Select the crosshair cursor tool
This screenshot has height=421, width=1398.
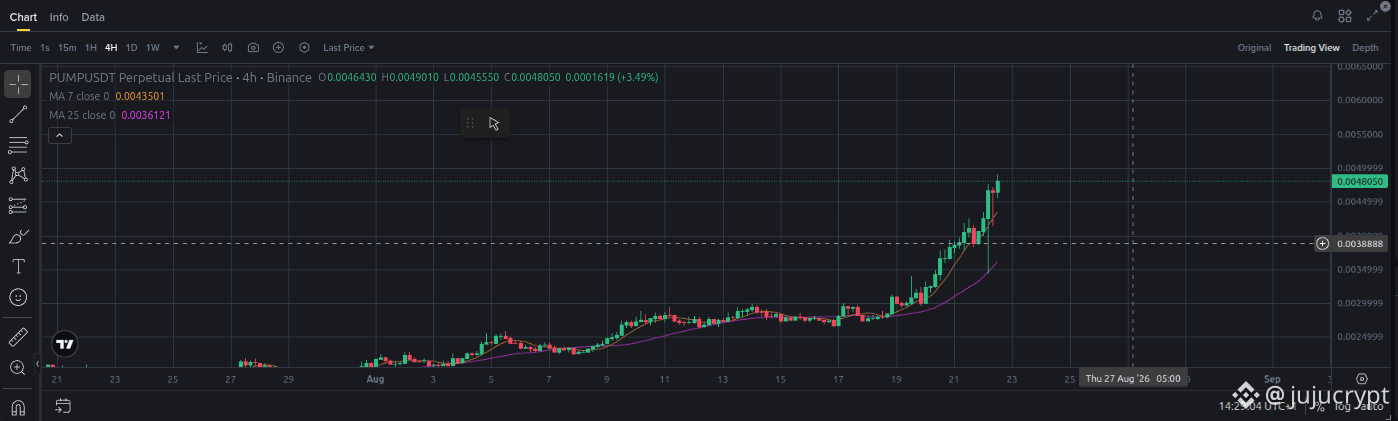(x=18, y=84)
